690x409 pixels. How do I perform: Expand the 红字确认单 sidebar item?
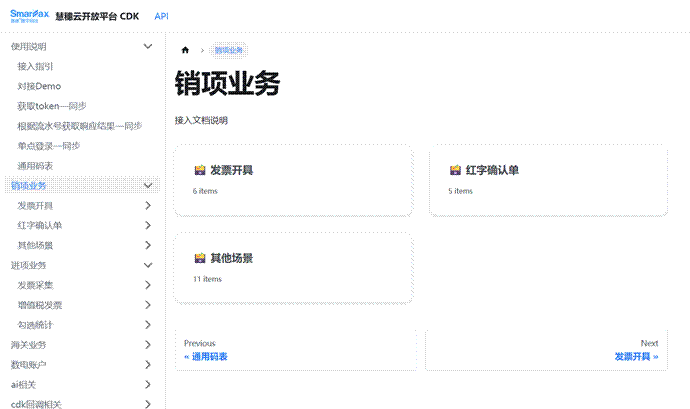[148, 225]
